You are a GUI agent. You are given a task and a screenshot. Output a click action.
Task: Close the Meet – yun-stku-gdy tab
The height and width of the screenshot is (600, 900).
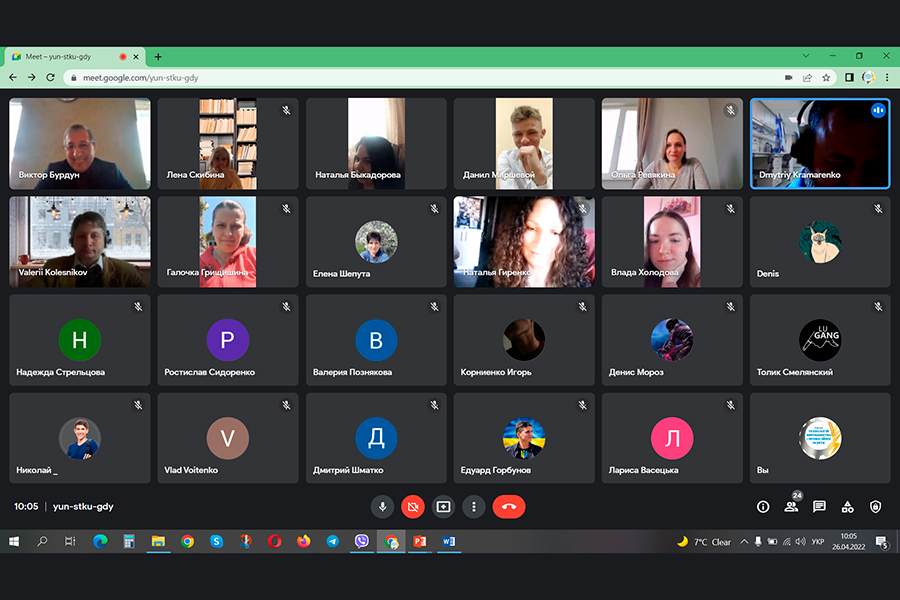(136, 57)
